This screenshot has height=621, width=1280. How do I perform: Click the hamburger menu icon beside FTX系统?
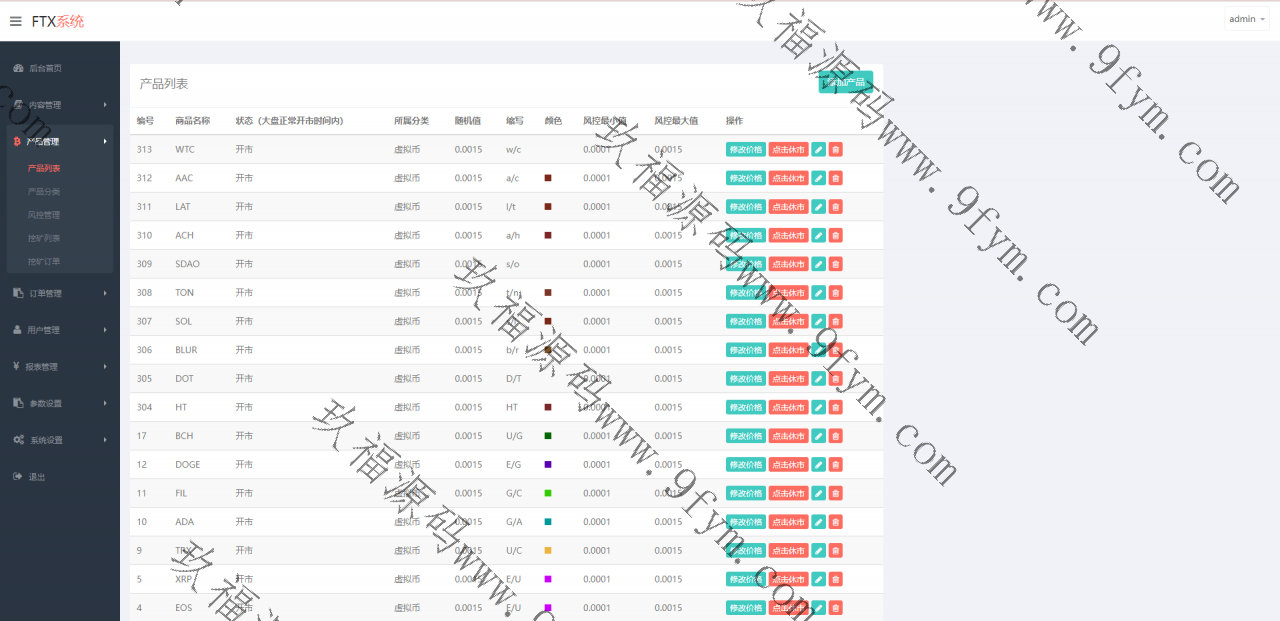pyautogui.click(x=15, y=21)
